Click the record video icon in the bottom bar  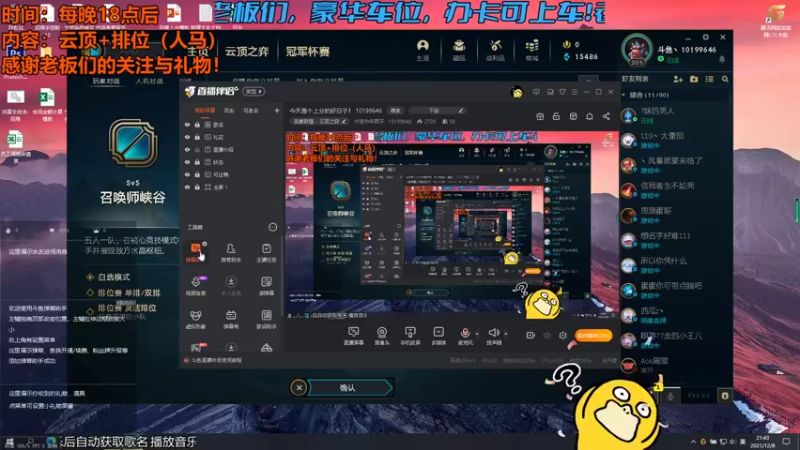(x=531, y=336)
